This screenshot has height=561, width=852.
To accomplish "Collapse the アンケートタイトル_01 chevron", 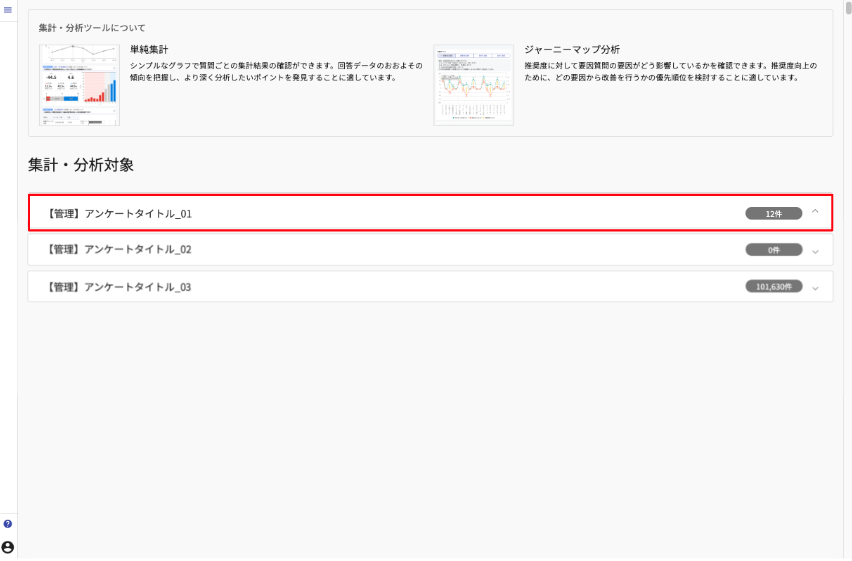I will pyautogui.click(x=815, y=211).
